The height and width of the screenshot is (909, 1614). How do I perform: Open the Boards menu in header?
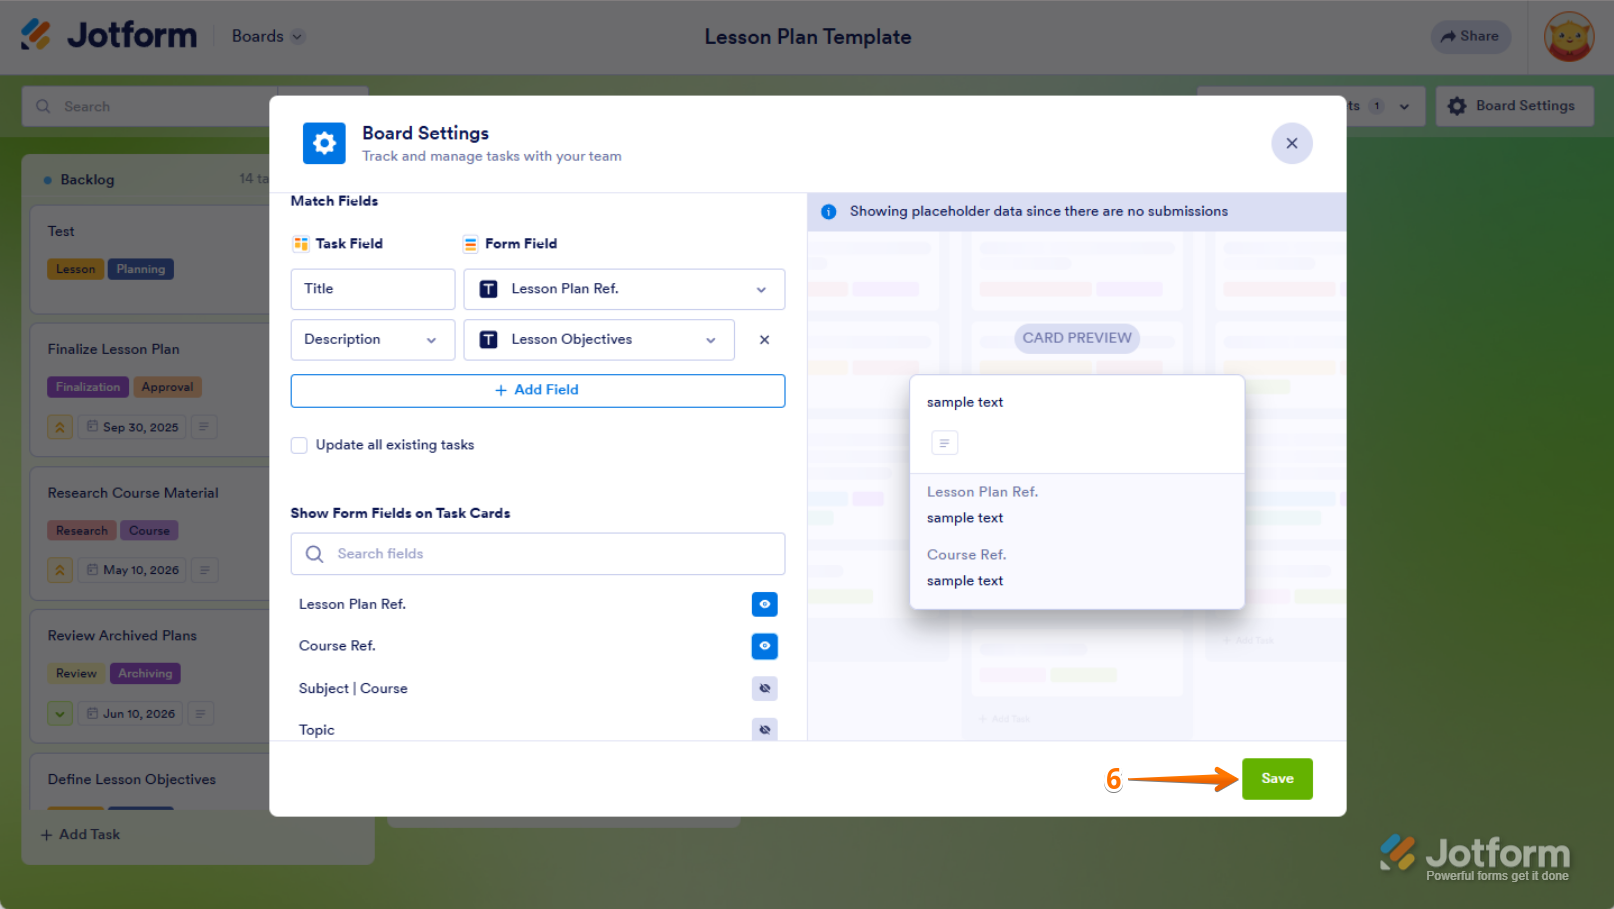[267, 36]
